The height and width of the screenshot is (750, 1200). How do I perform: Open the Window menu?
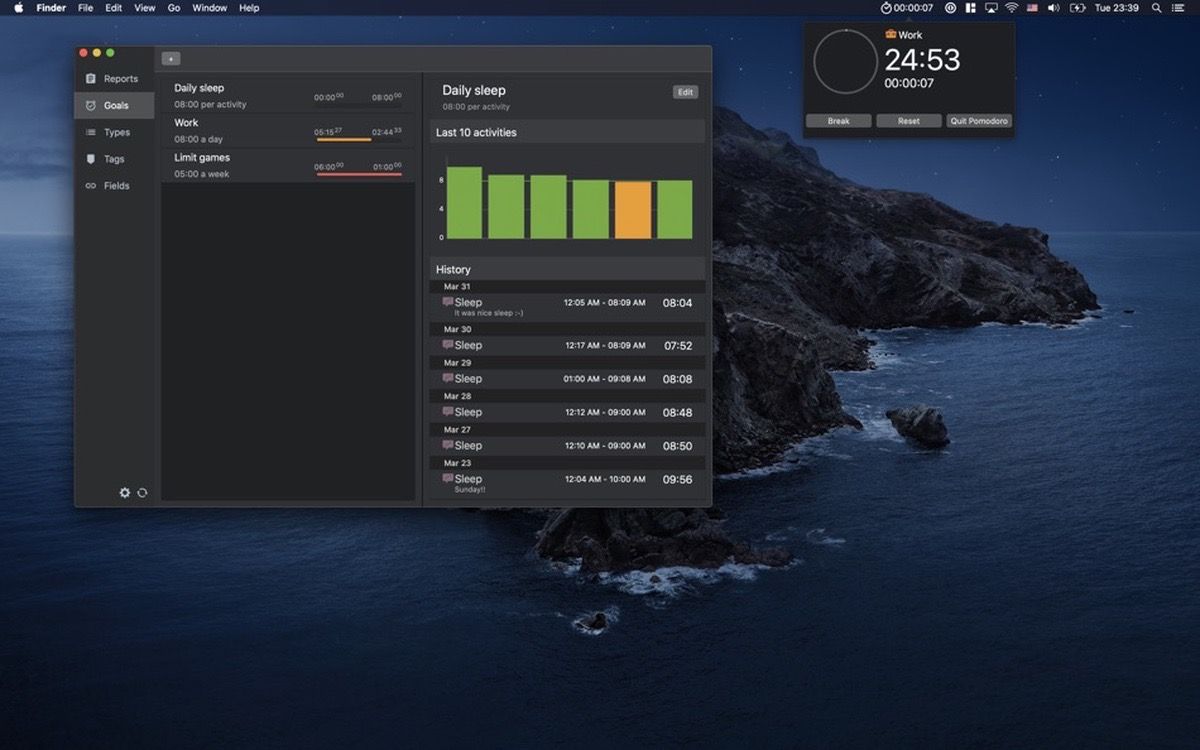point(209,7)
